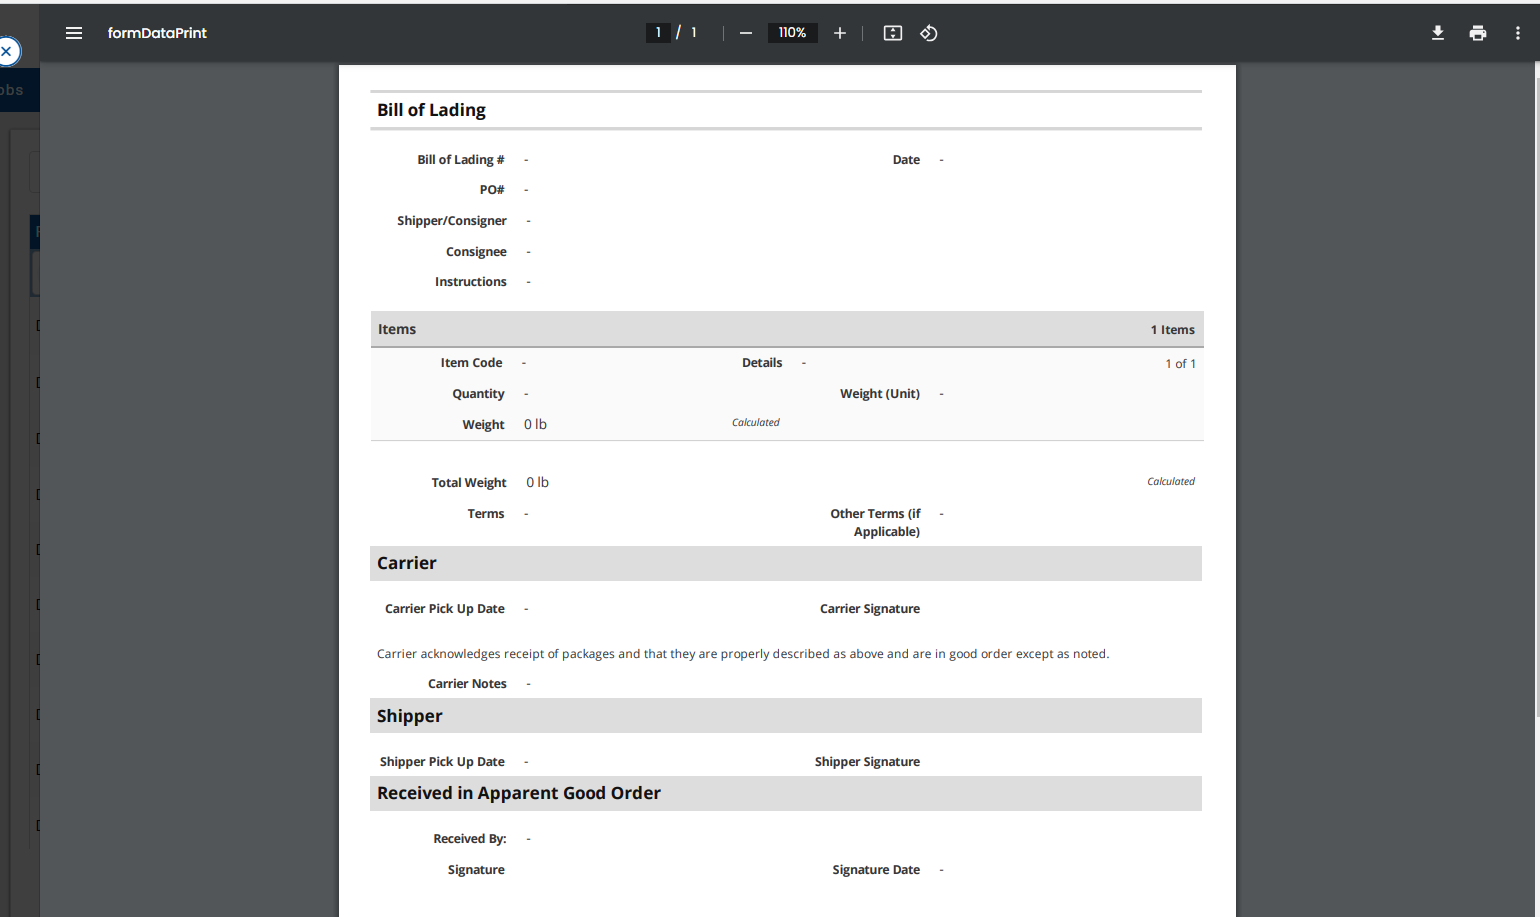Click the Shipper Pick Up Date label
Image resolution: width=1540 pixels, height=917 pixels.
click(442, 762)
